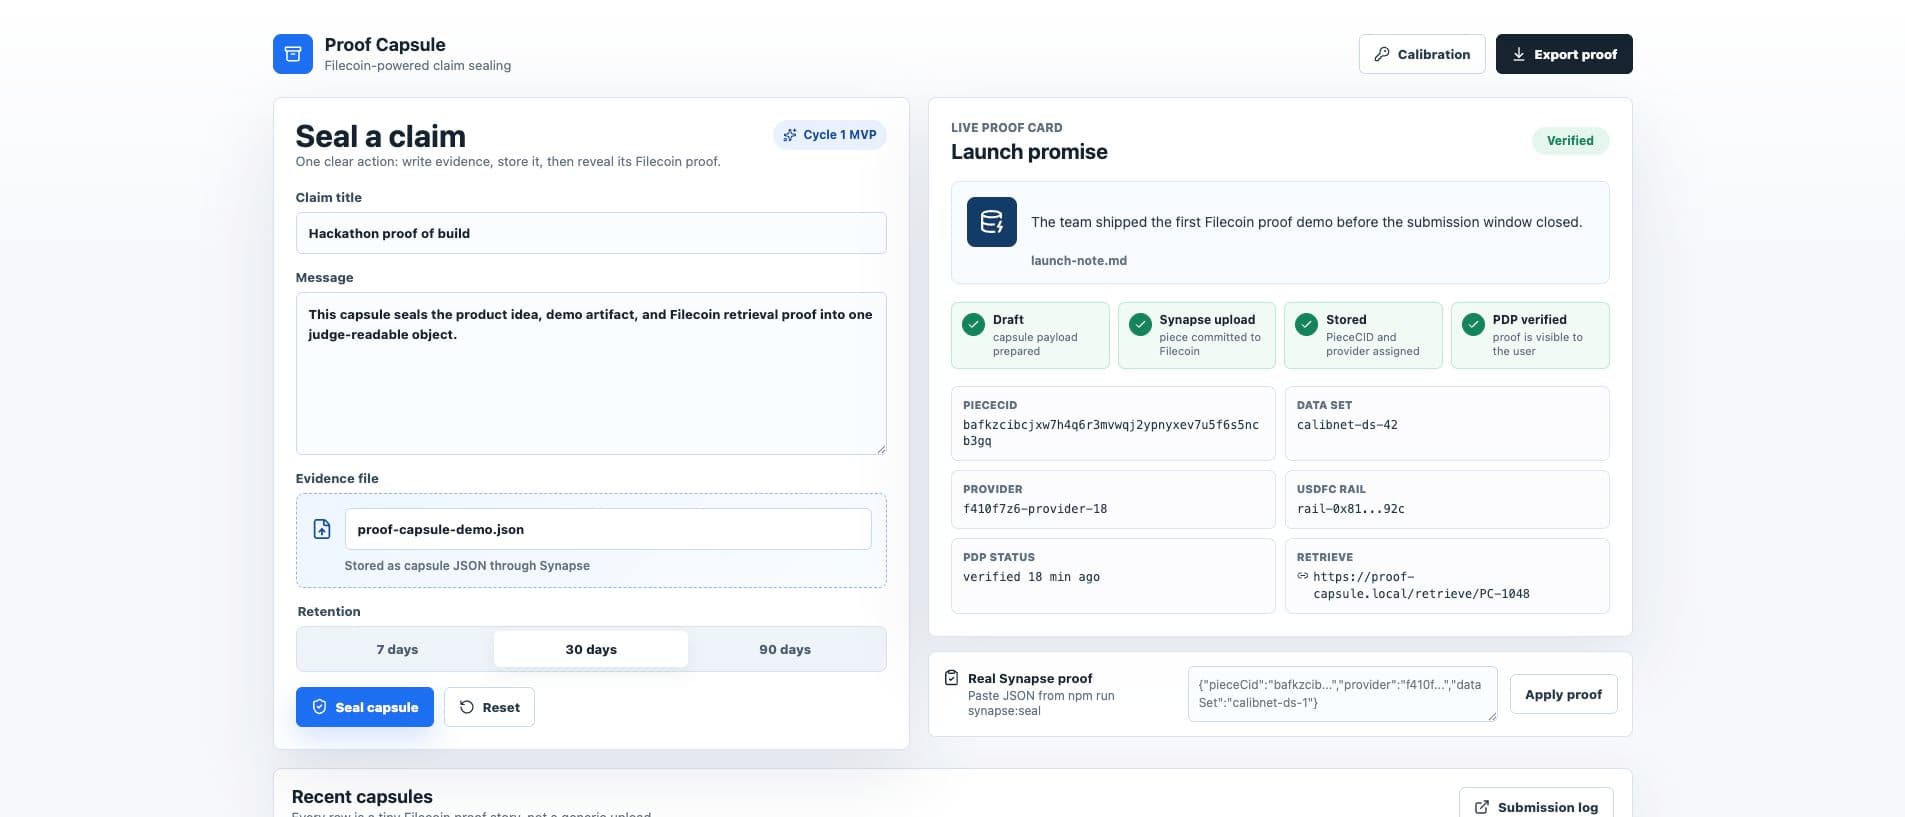Screen dimensions: 1905x817
Task: Click the Synapse JSON textarea resize handle
Action: tap(1492, 716)
